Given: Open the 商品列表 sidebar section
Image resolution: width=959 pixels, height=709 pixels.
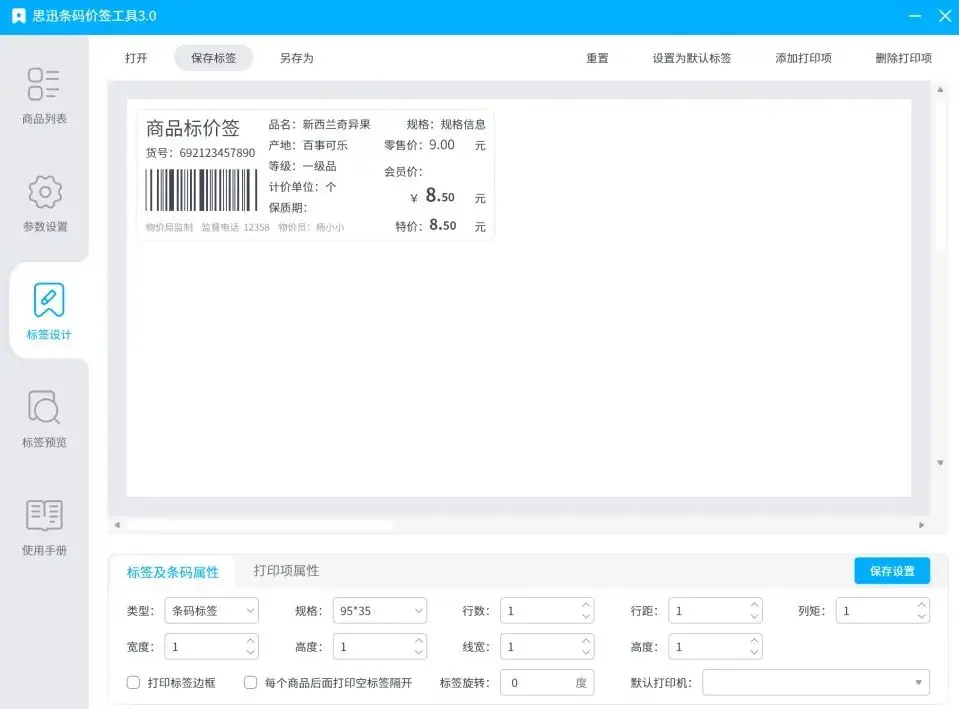Looking at the screenshot, I should [44, 95].
